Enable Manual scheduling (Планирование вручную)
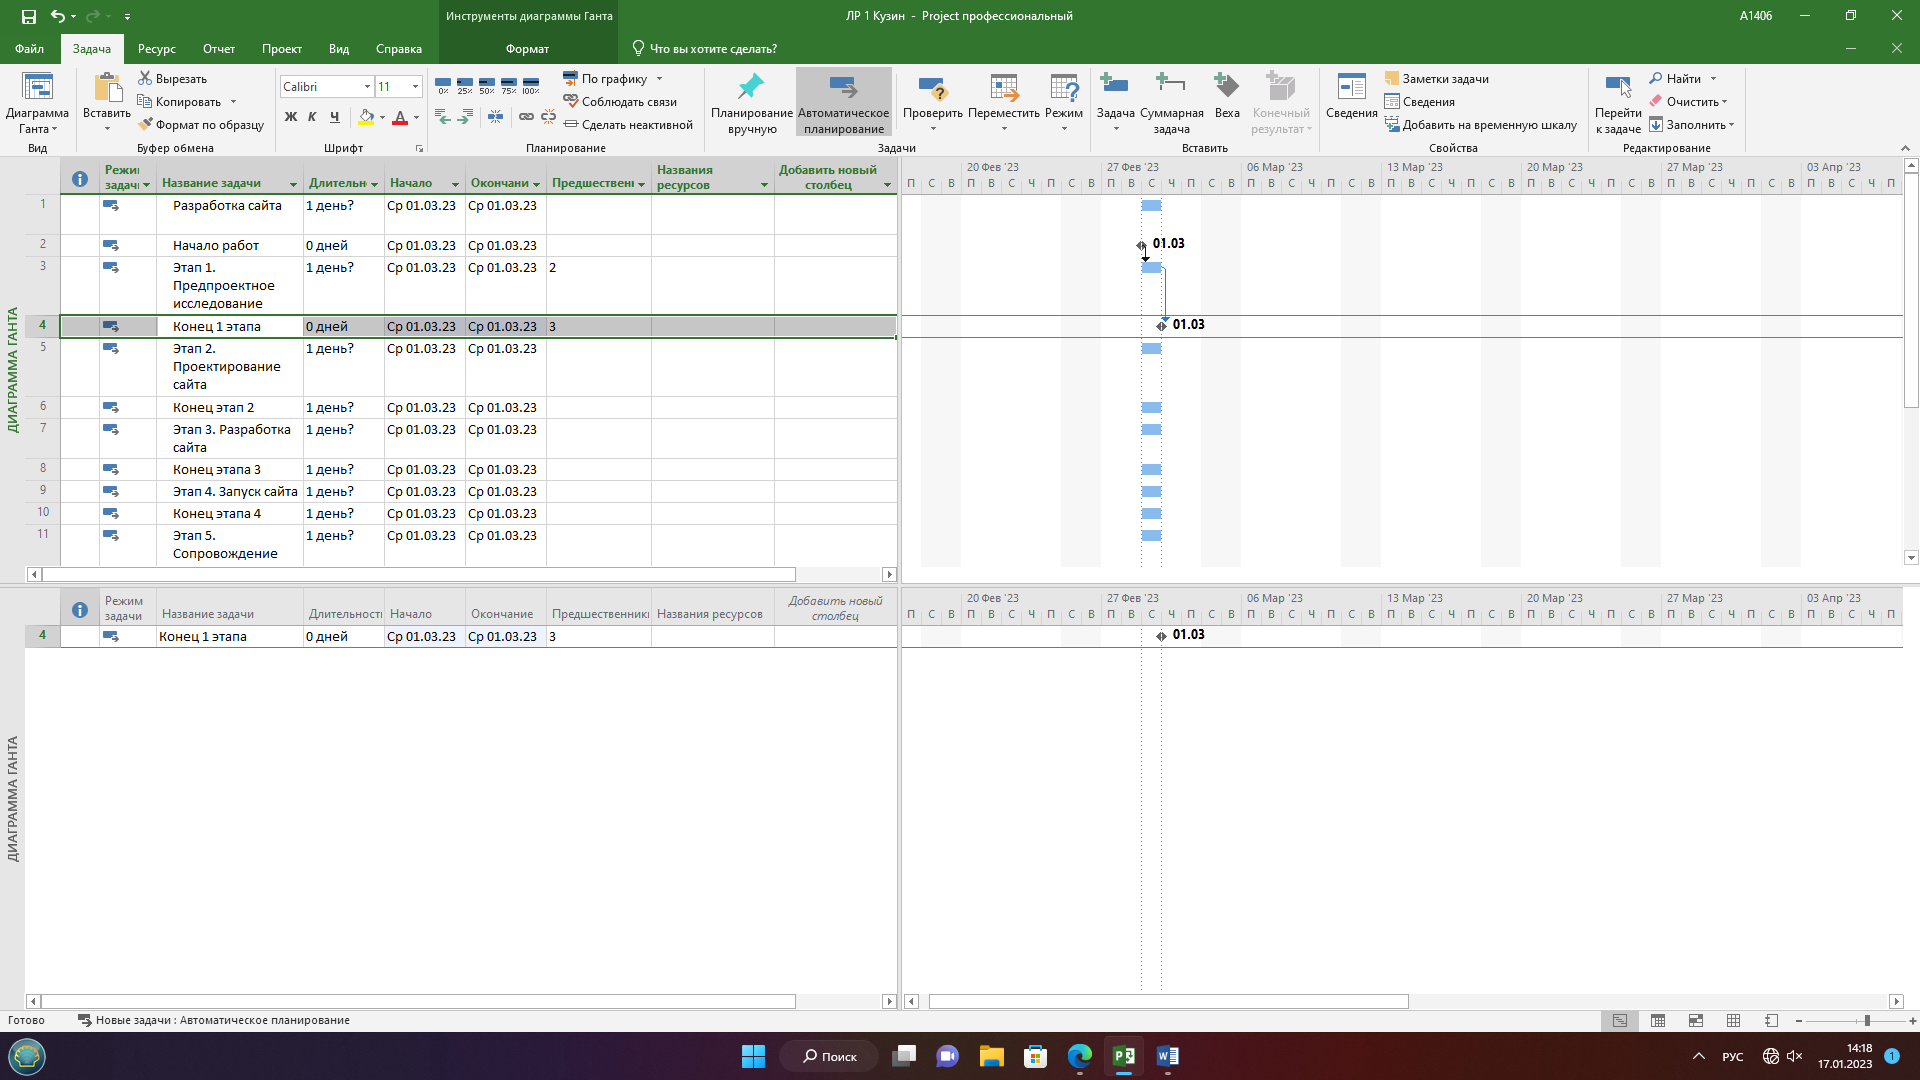Screen dimensions: 1920x1080 pos(752,103)
